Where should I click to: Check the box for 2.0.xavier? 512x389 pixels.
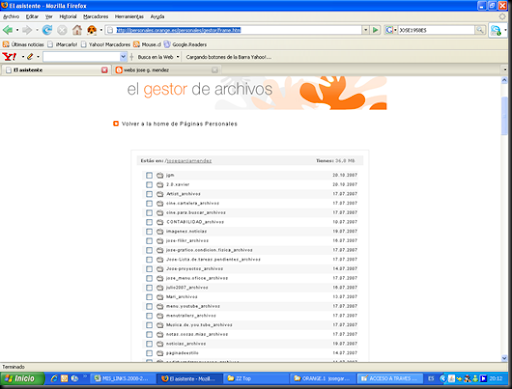[x=149, y=184]
